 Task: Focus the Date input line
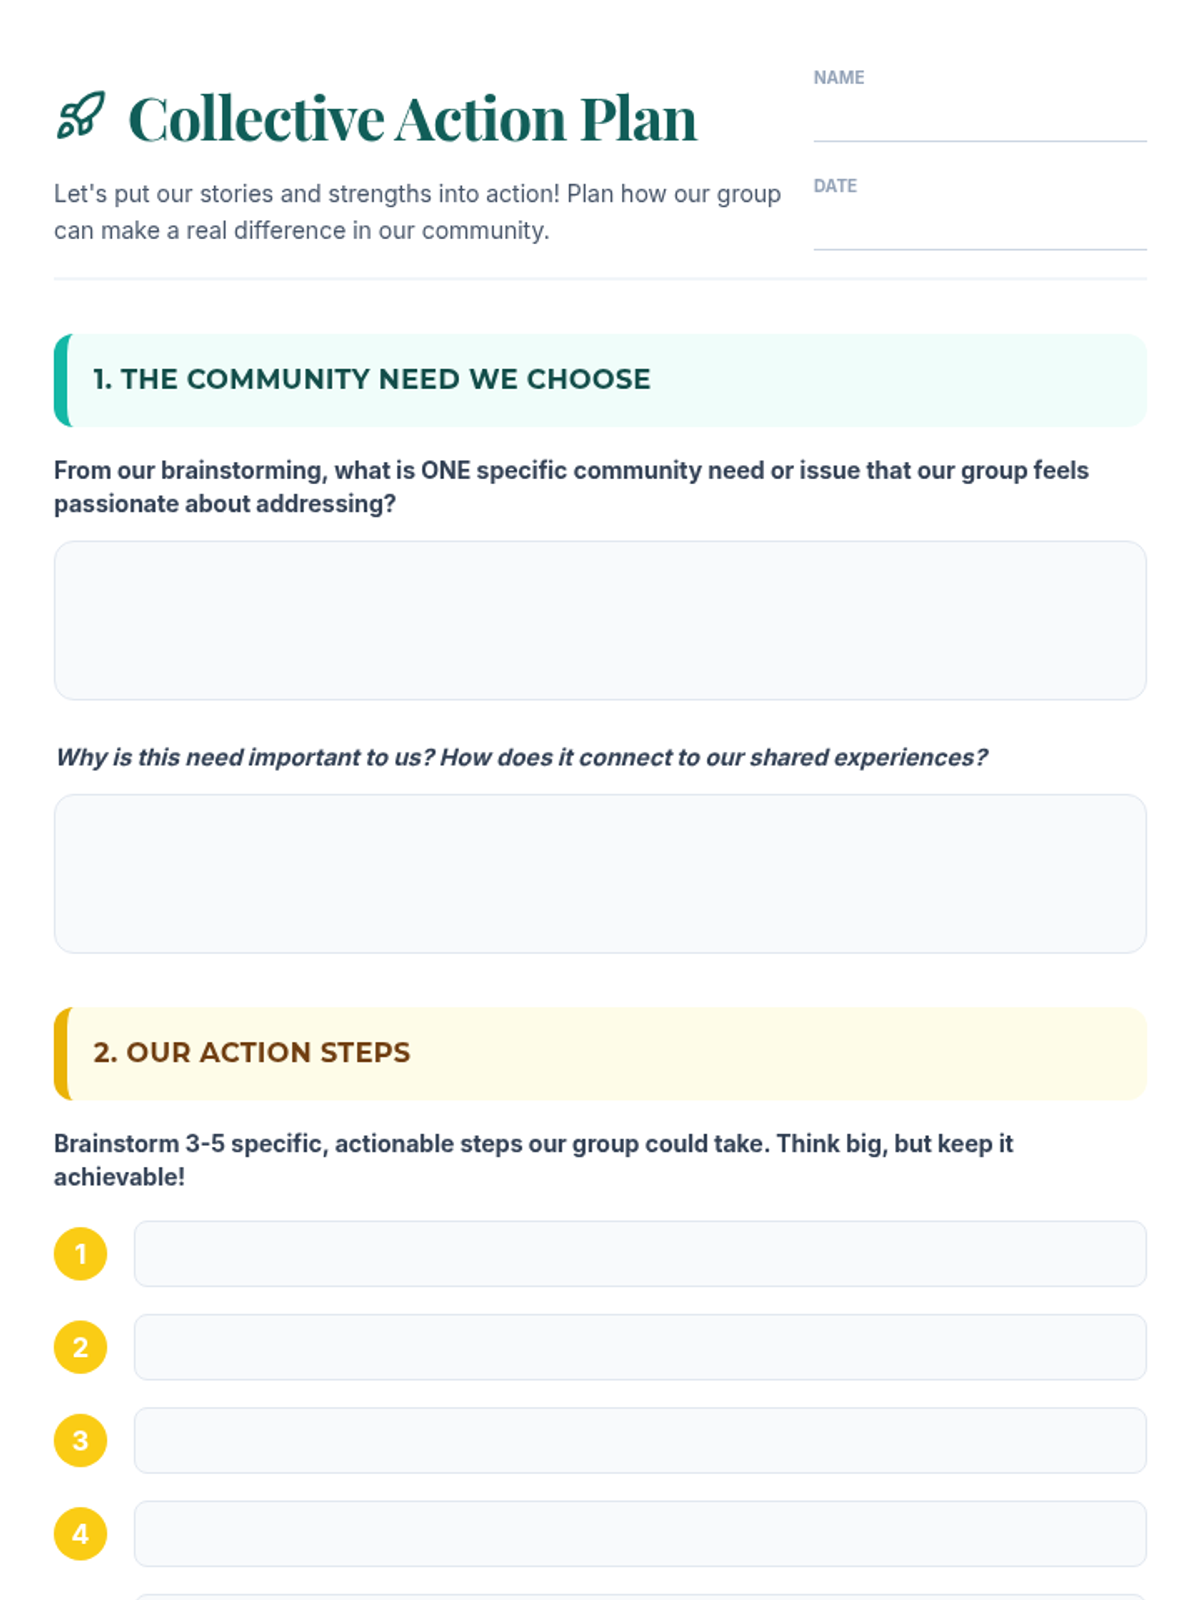(x=979, y=230)
